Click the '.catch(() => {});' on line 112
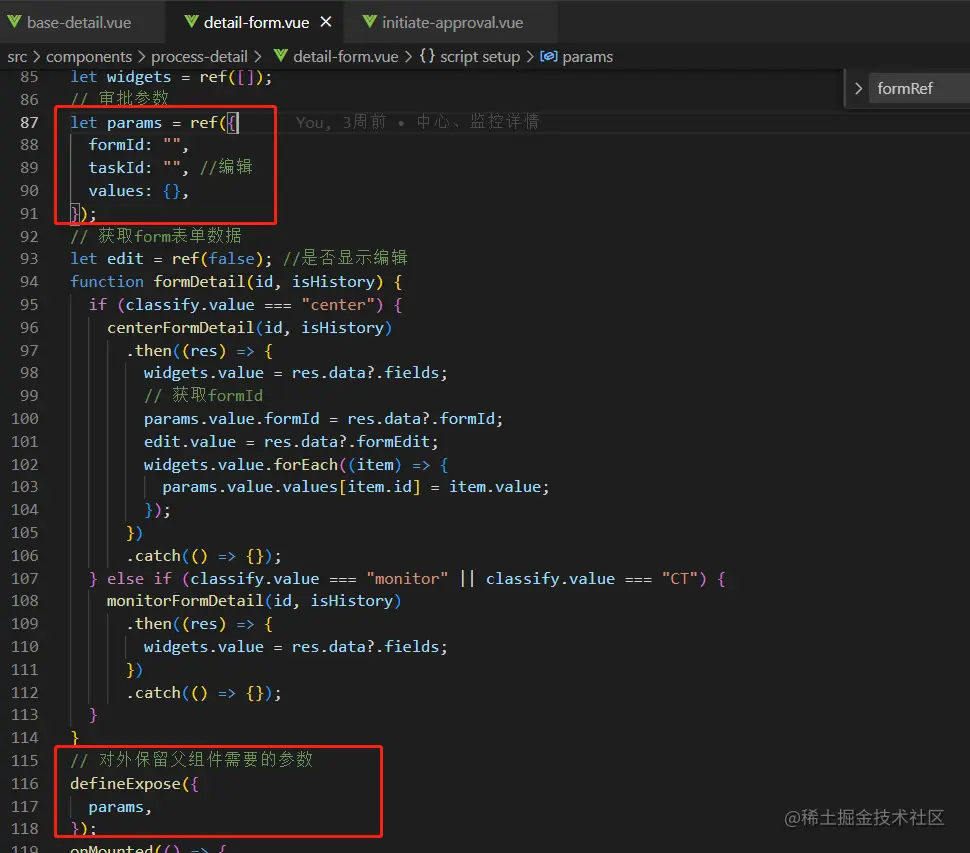The width and height of the screenshot is (970, 853). tap(204, 693)
